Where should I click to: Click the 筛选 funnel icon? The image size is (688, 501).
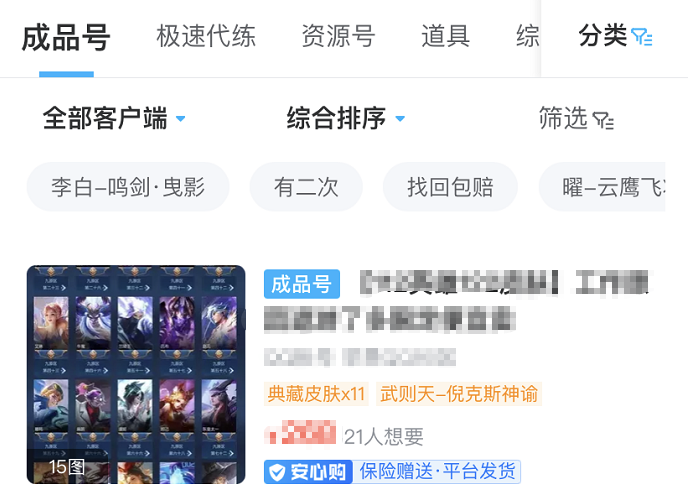click(x=603, y=120)
